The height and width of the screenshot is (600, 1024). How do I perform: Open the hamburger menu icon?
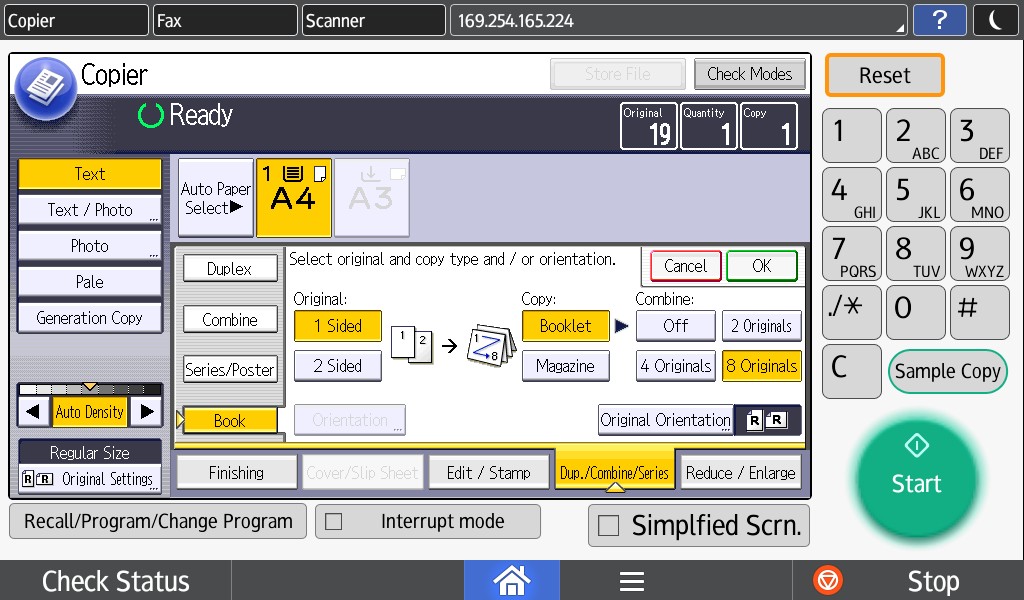[631, 581]
